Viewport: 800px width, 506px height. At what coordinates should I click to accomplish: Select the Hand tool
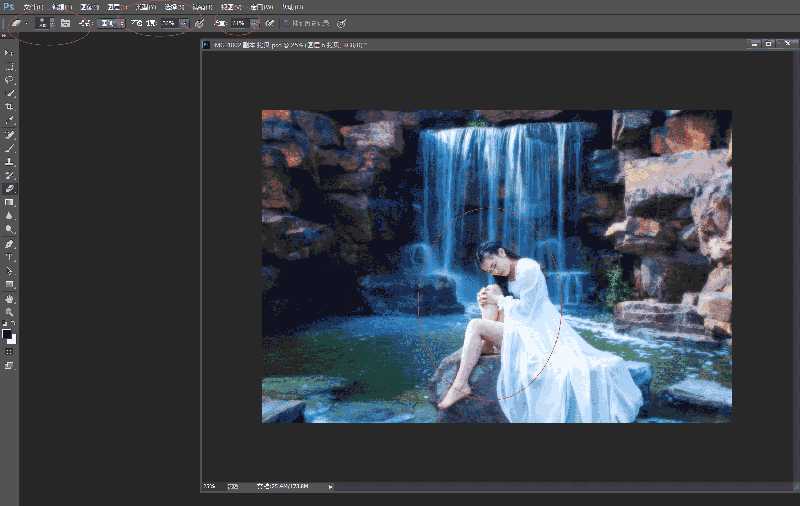pyautogui.click(x=9, y=298)
